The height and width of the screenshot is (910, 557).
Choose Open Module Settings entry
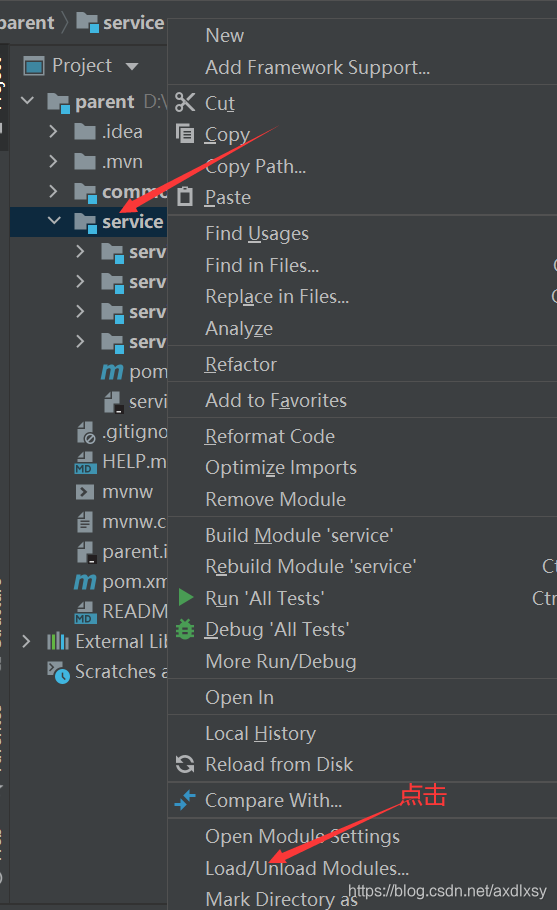pyautogui.click(x=302, y=836)
